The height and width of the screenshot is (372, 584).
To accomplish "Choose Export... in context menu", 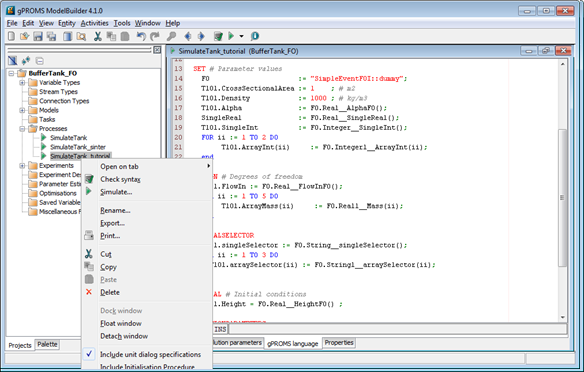I will [147, 223].
